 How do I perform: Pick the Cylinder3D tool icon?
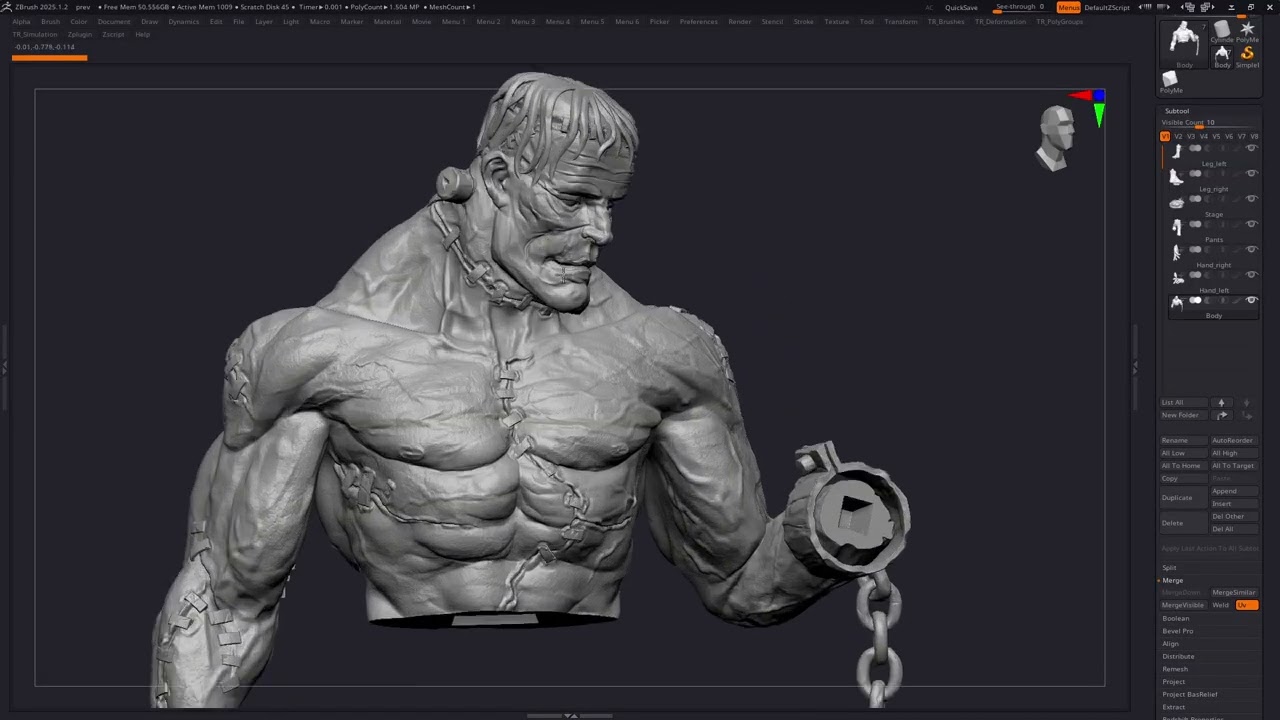pos(1222,29)
